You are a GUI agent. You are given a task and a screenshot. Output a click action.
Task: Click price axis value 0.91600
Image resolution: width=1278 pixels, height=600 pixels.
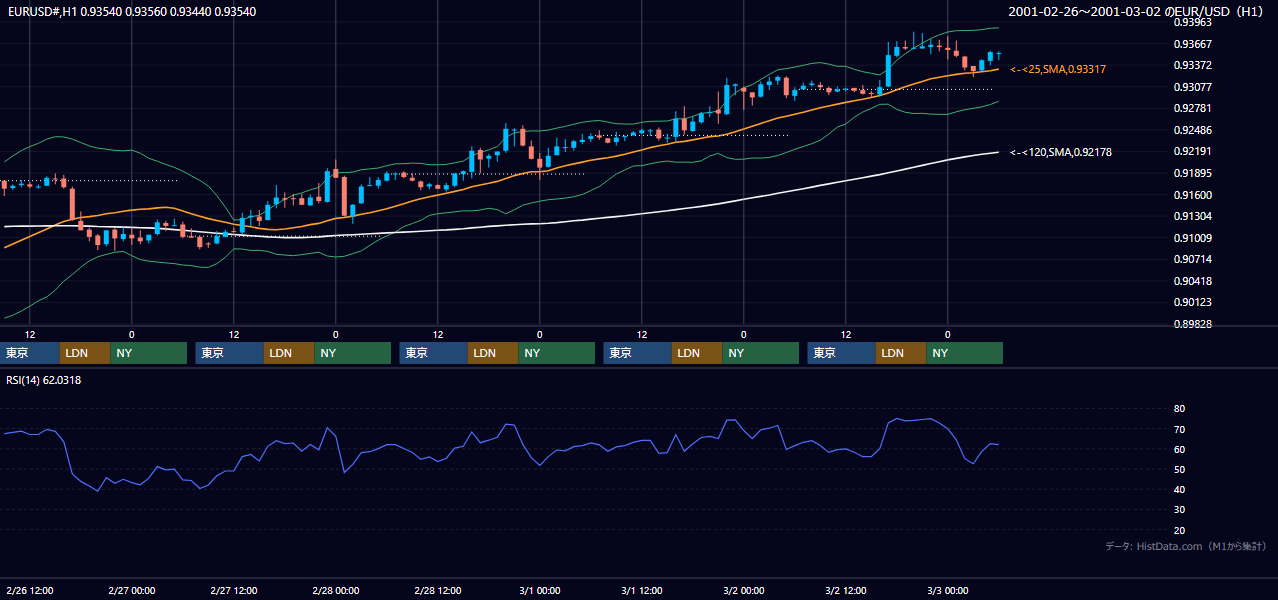(x=1192, y=195)
